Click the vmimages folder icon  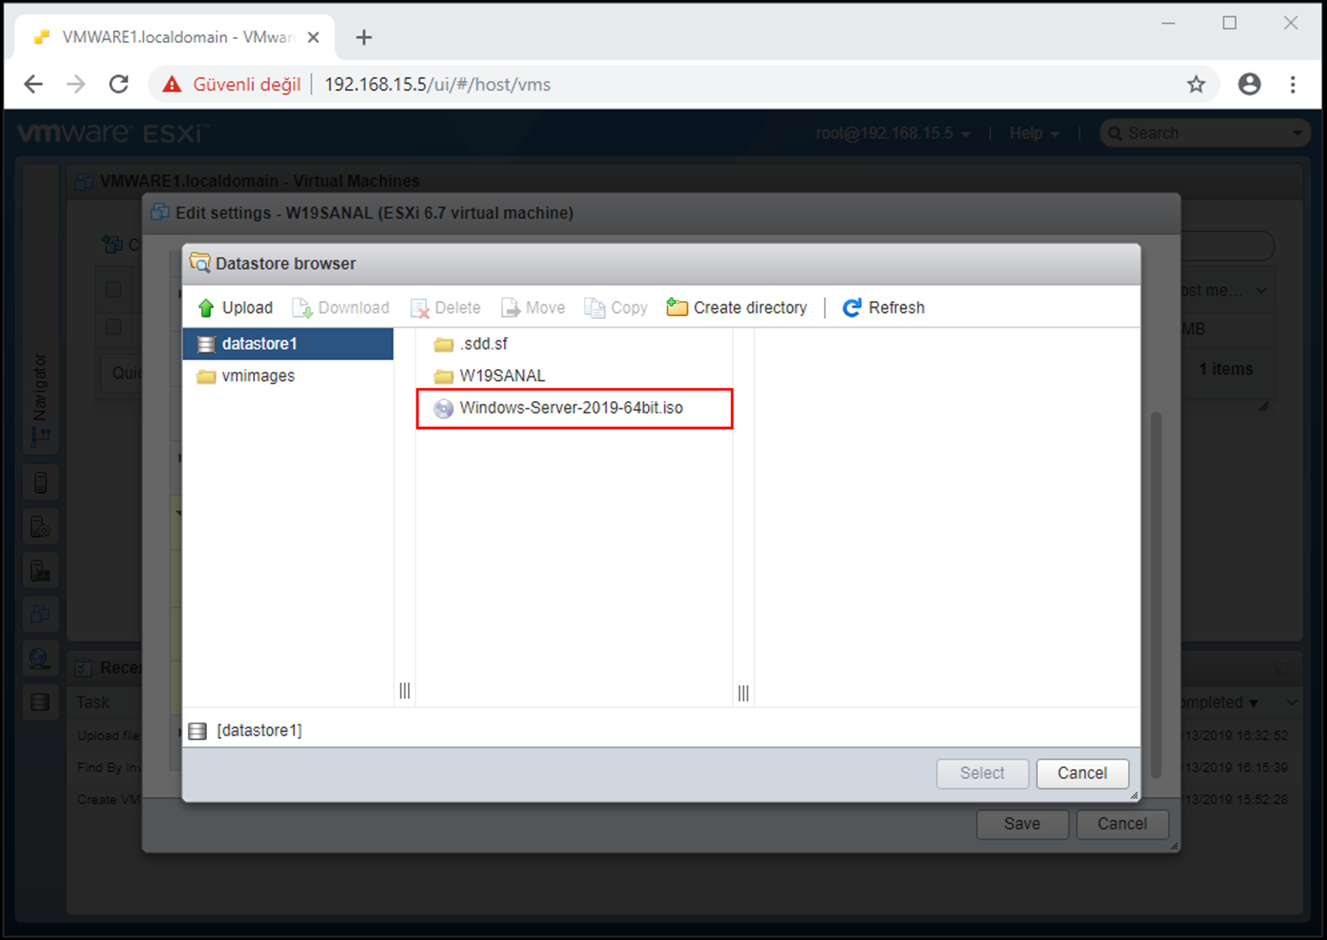pyautogui.click(x=206, y=376)
